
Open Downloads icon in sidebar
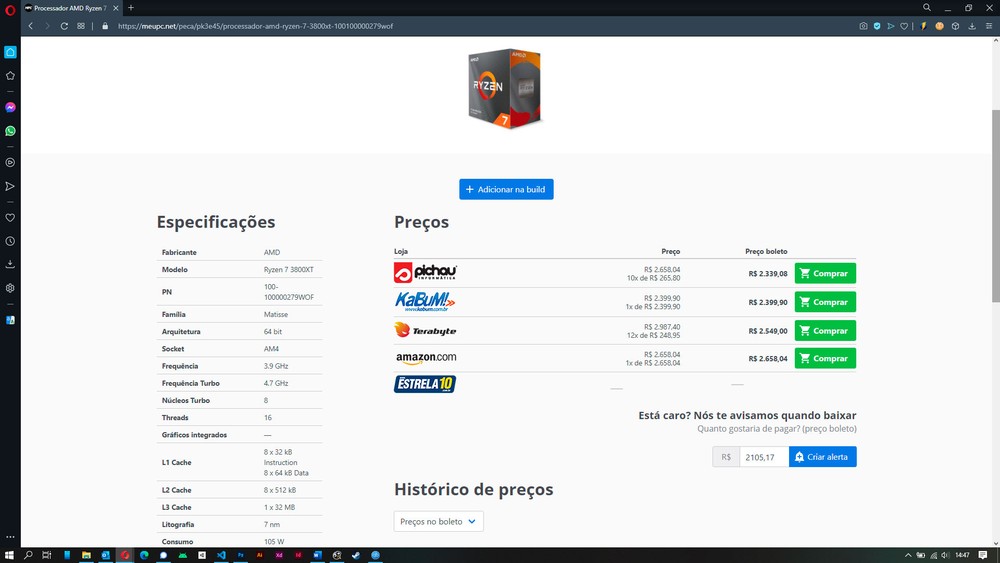coord(10,264)
